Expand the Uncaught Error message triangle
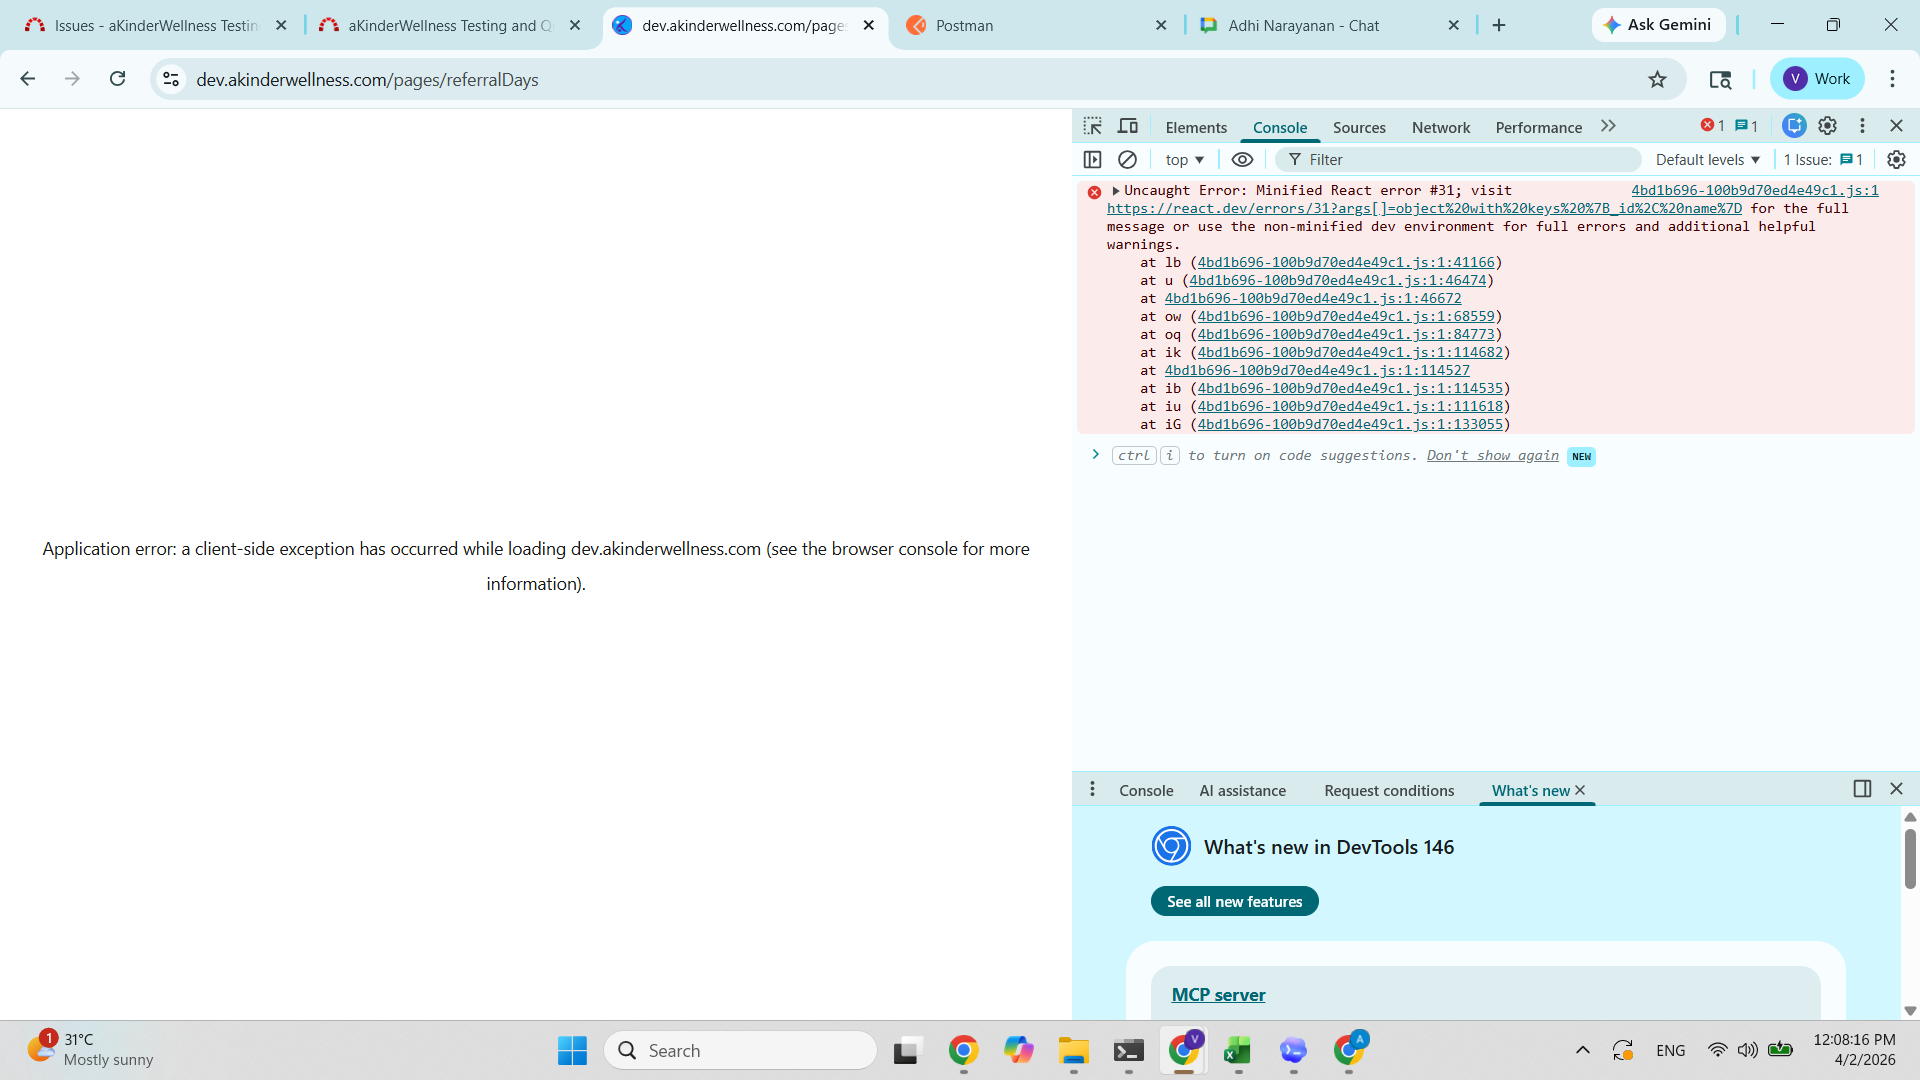 1116,190
